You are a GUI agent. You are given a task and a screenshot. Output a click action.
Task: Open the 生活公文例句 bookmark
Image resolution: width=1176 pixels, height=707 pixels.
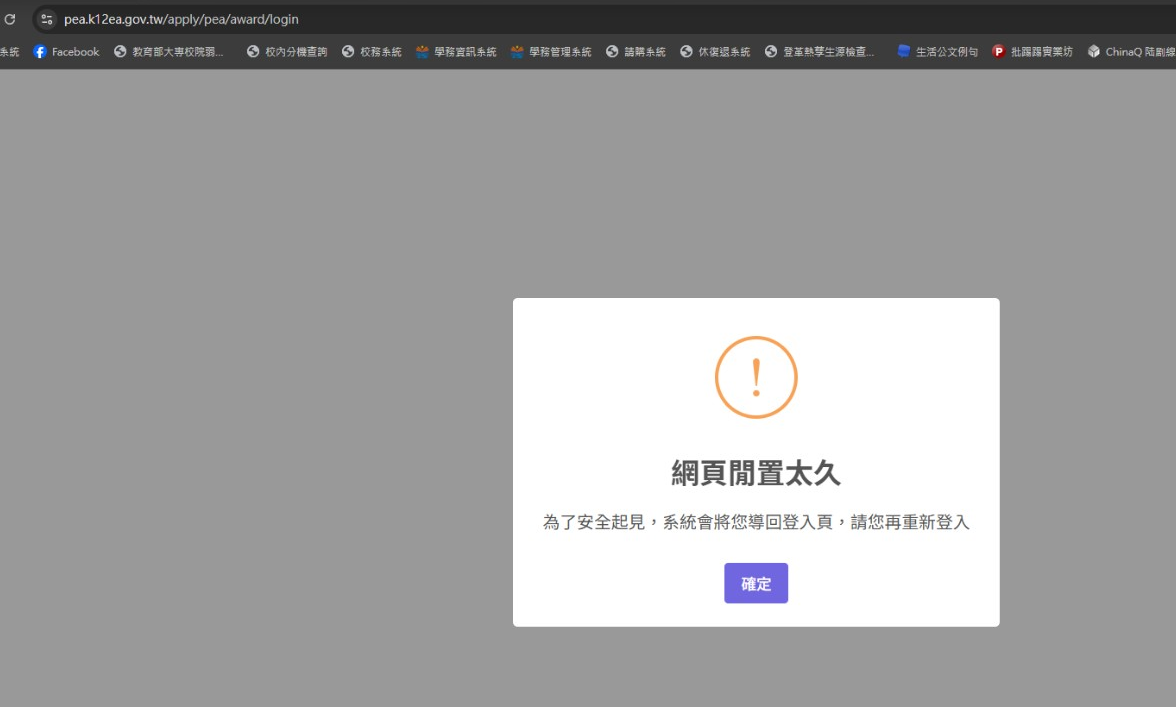pos(938,52)
